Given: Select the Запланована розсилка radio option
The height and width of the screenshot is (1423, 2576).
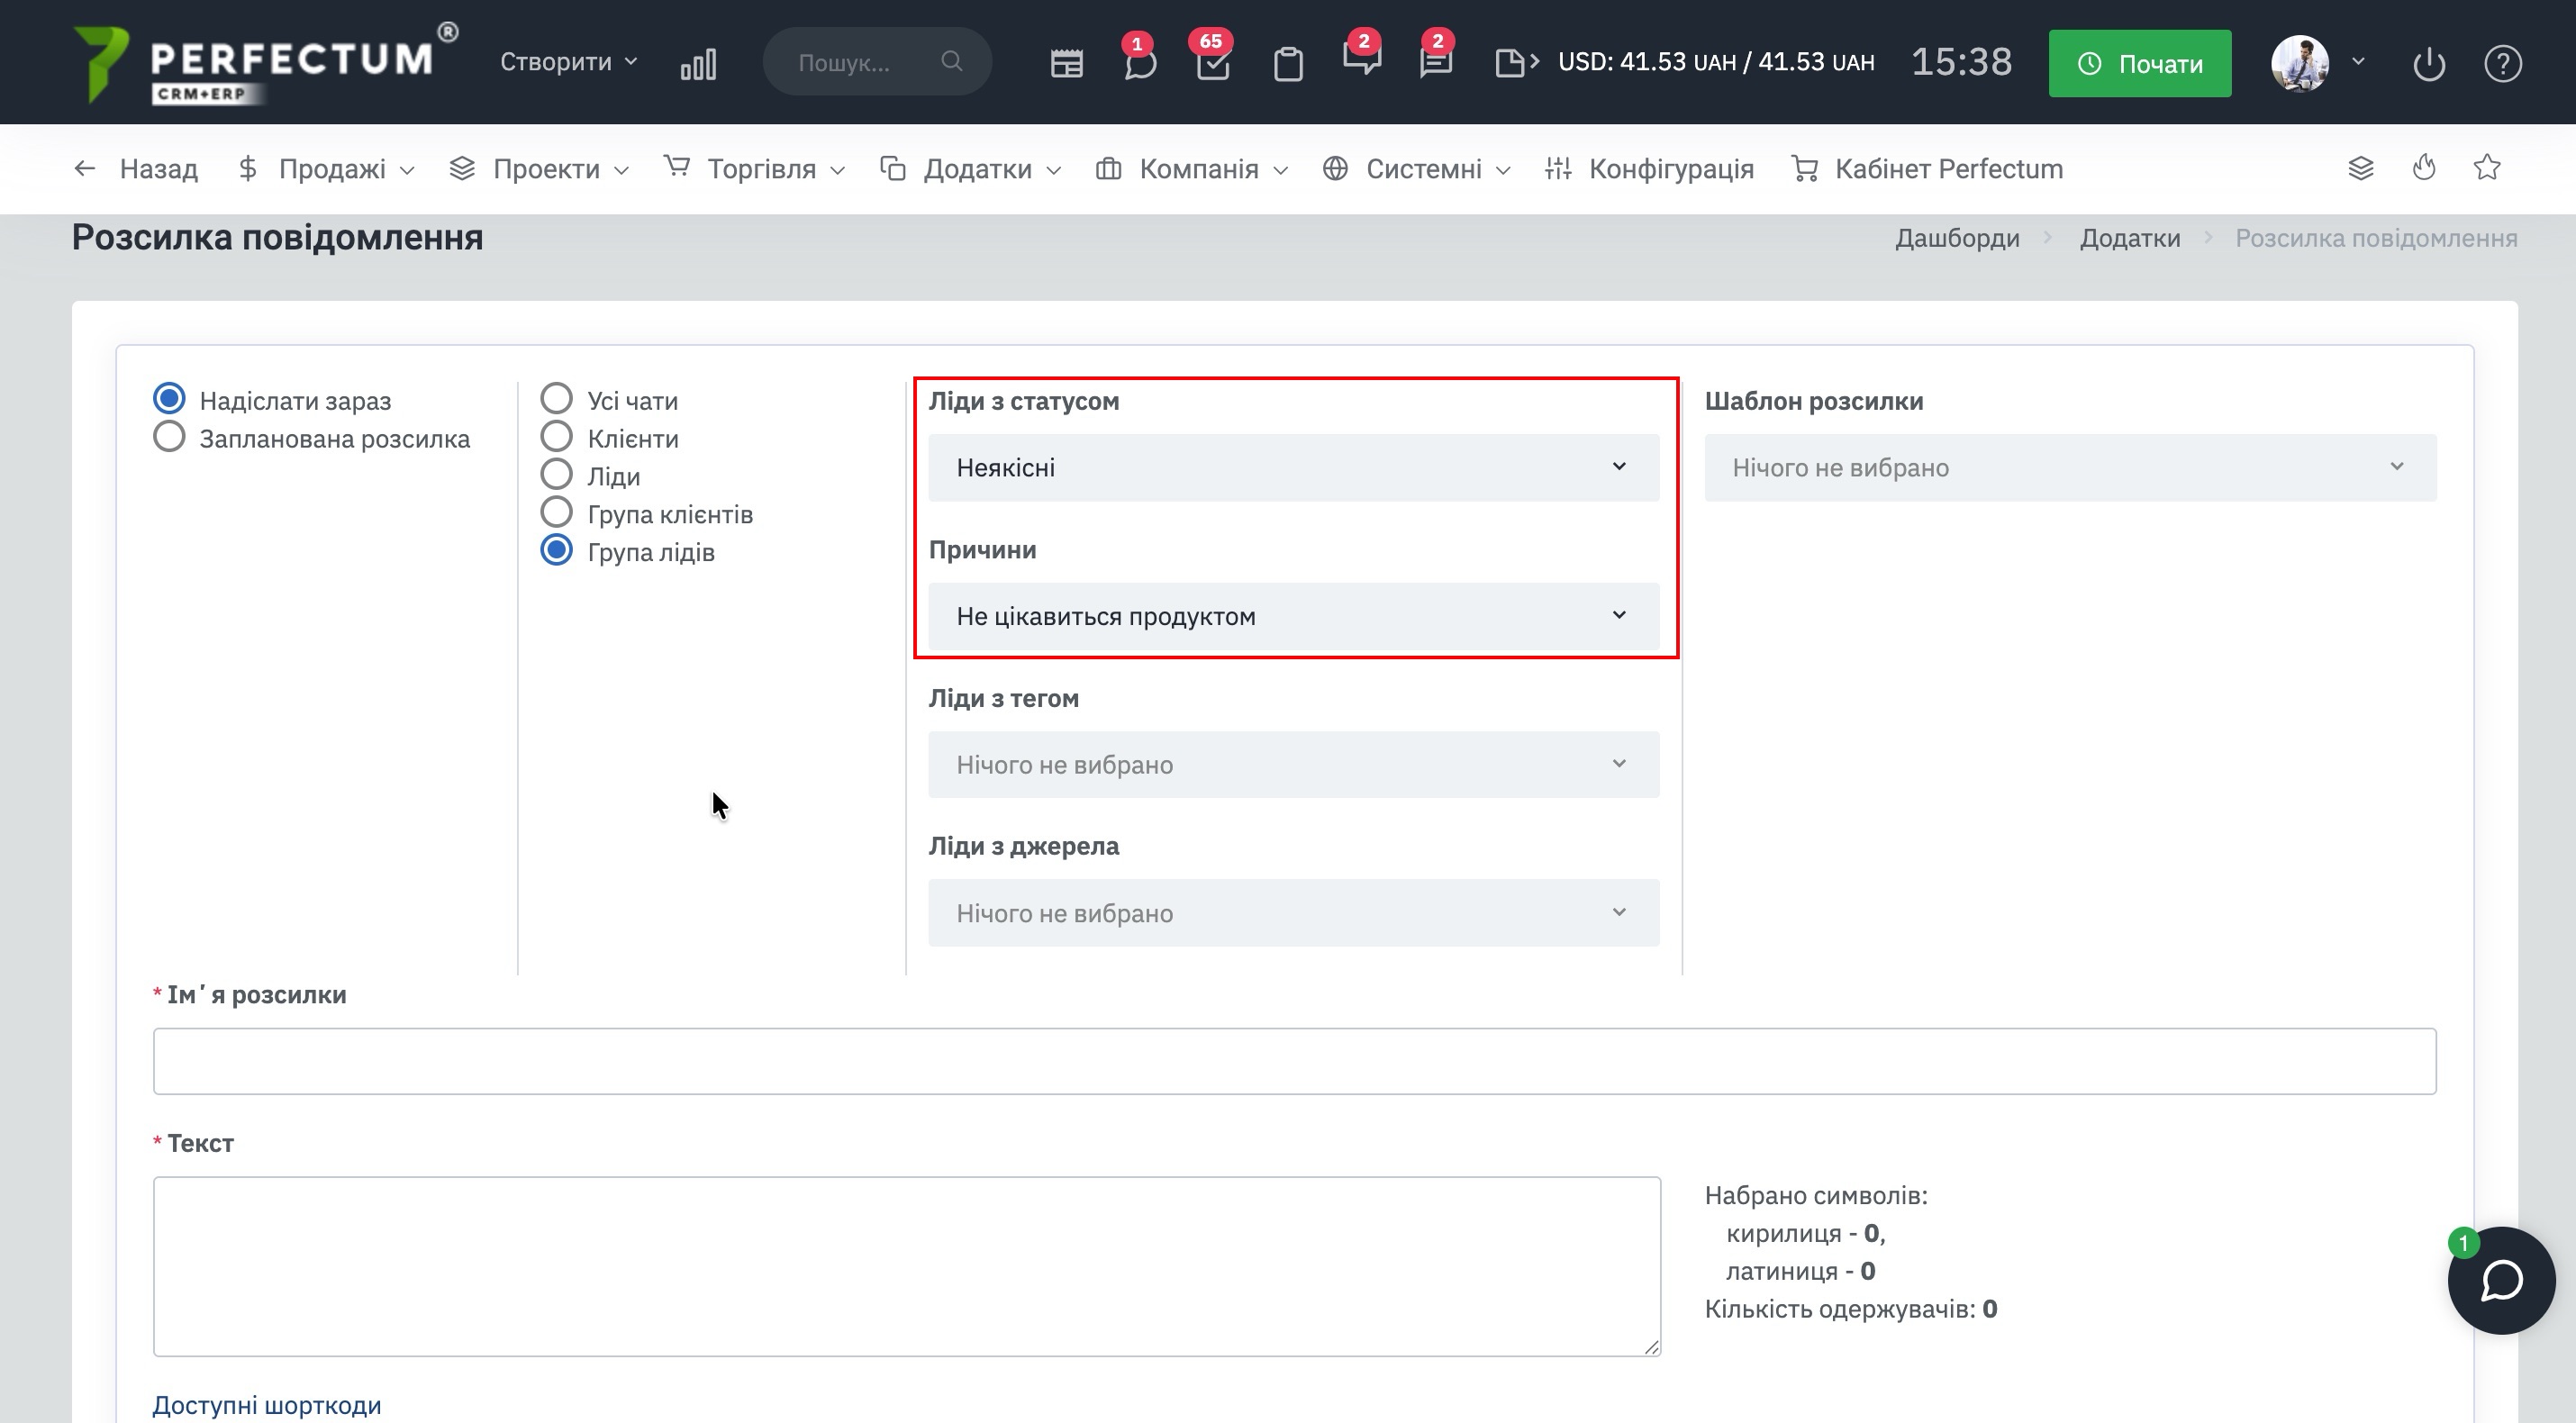Looking at the screenshot, I should tap(169, 438).
